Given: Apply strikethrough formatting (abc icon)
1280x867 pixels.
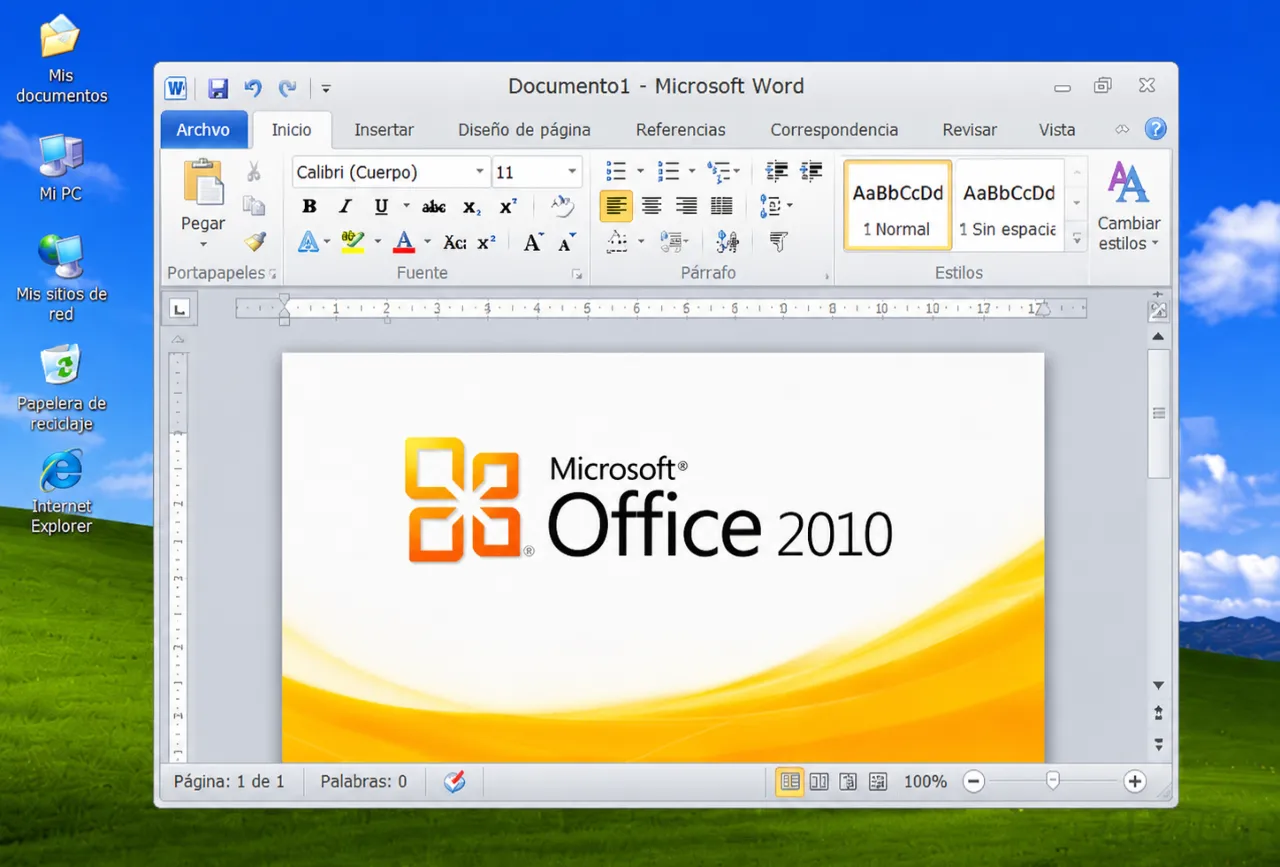Looking at the screenshot, I should click(x=434, y=207).
